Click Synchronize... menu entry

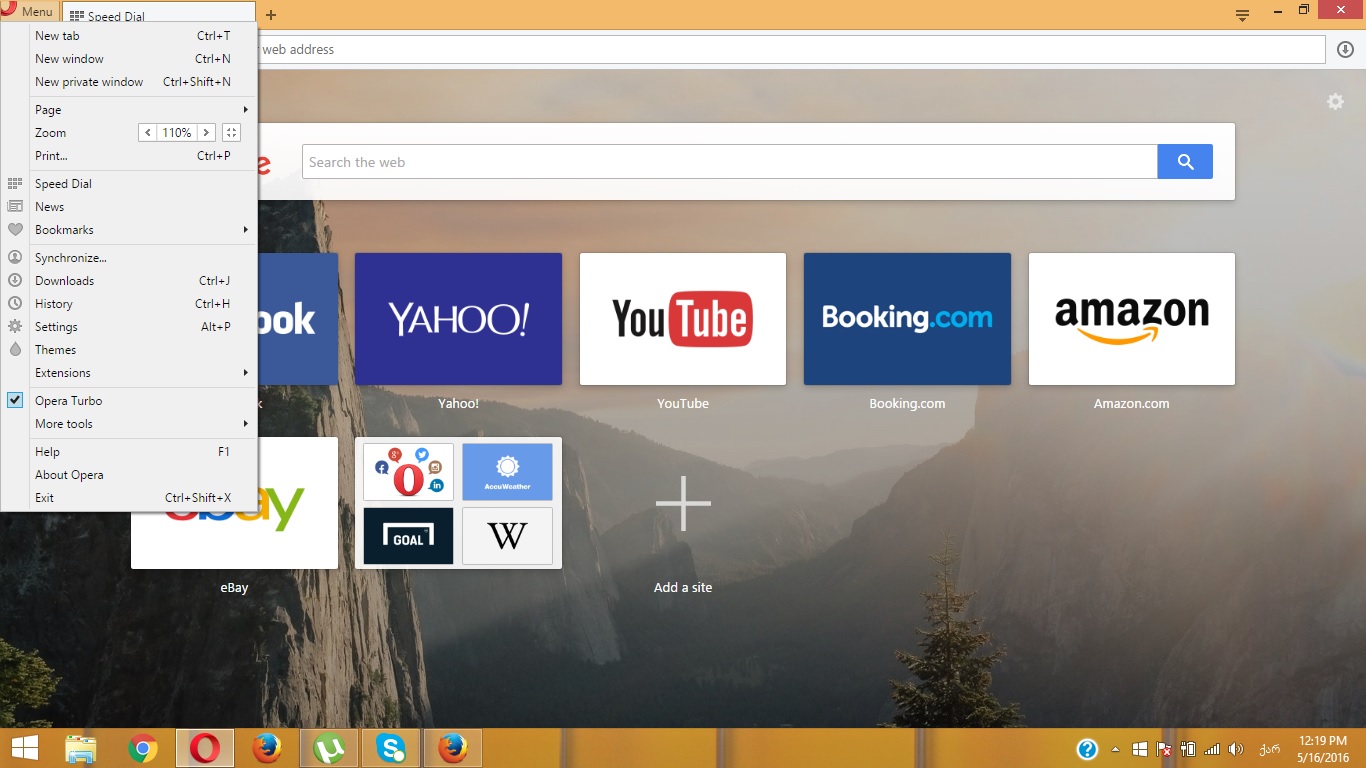[x=130, y=258]
